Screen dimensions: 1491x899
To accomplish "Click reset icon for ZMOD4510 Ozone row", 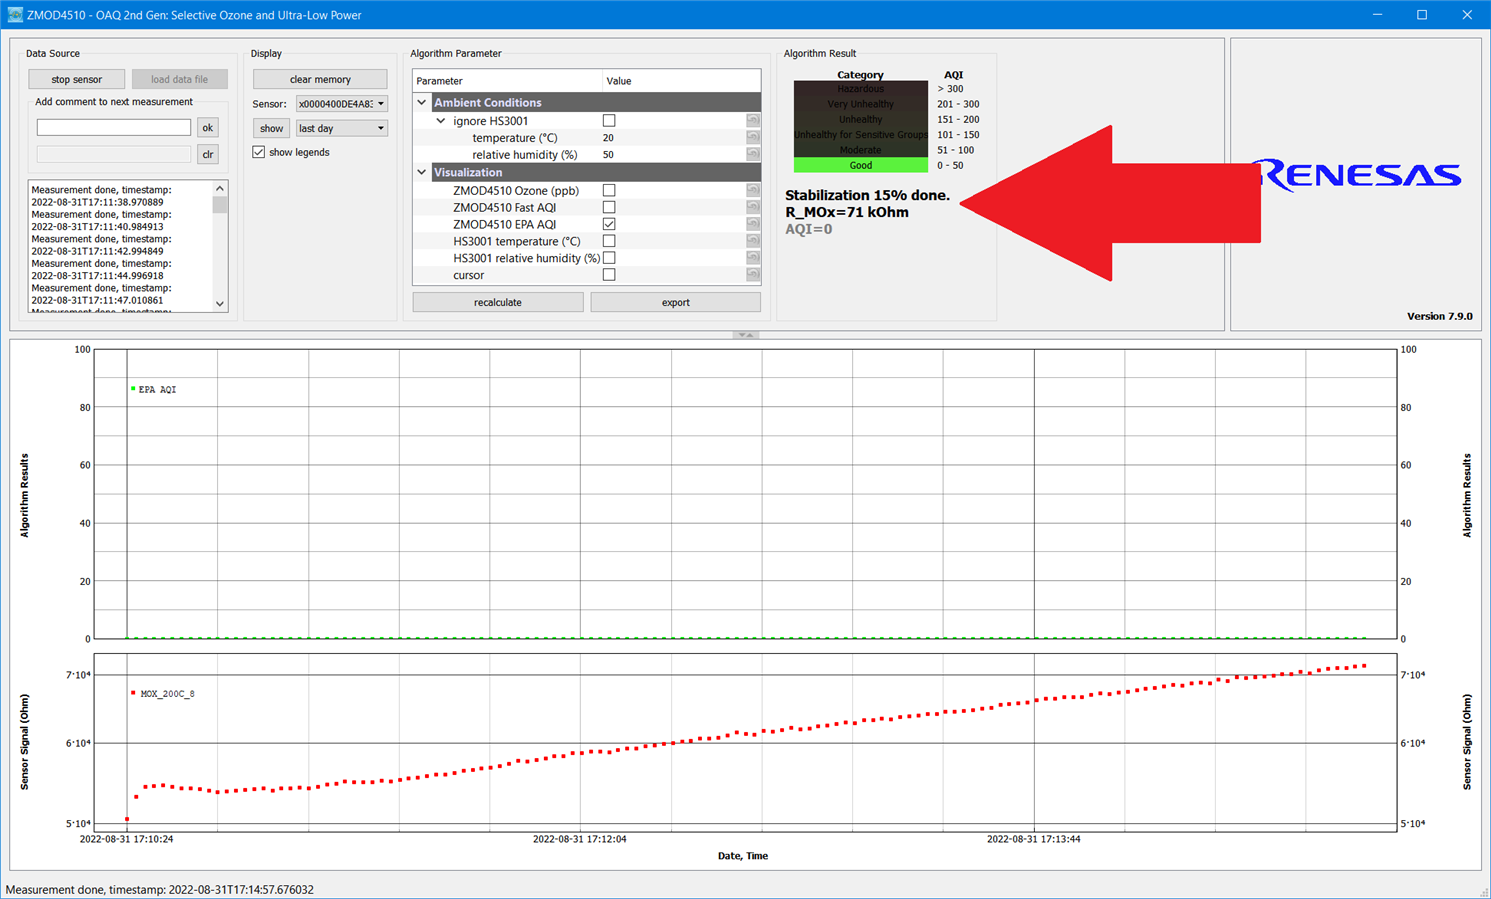I will point(752,190).
